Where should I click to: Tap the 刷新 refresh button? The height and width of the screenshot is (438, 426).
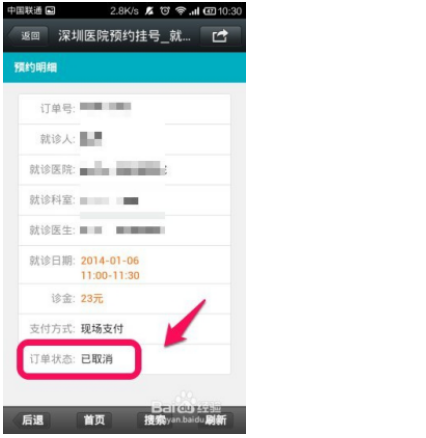[x=216, y=420]
